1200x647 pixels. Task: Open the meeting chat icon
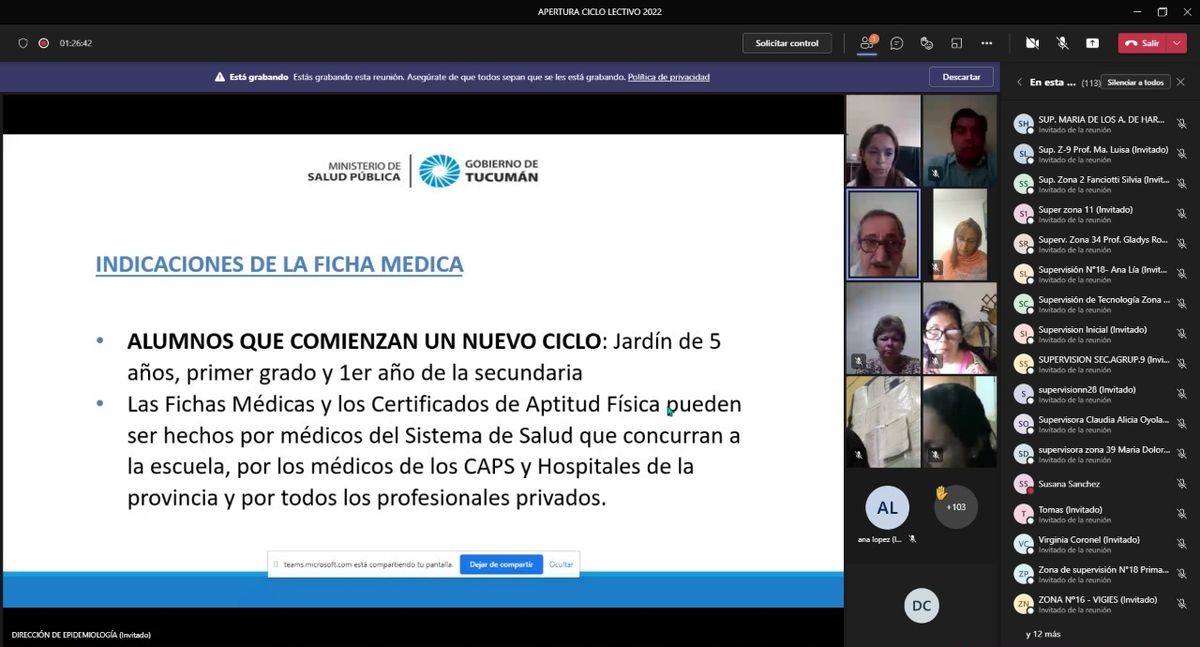point(896,43)
